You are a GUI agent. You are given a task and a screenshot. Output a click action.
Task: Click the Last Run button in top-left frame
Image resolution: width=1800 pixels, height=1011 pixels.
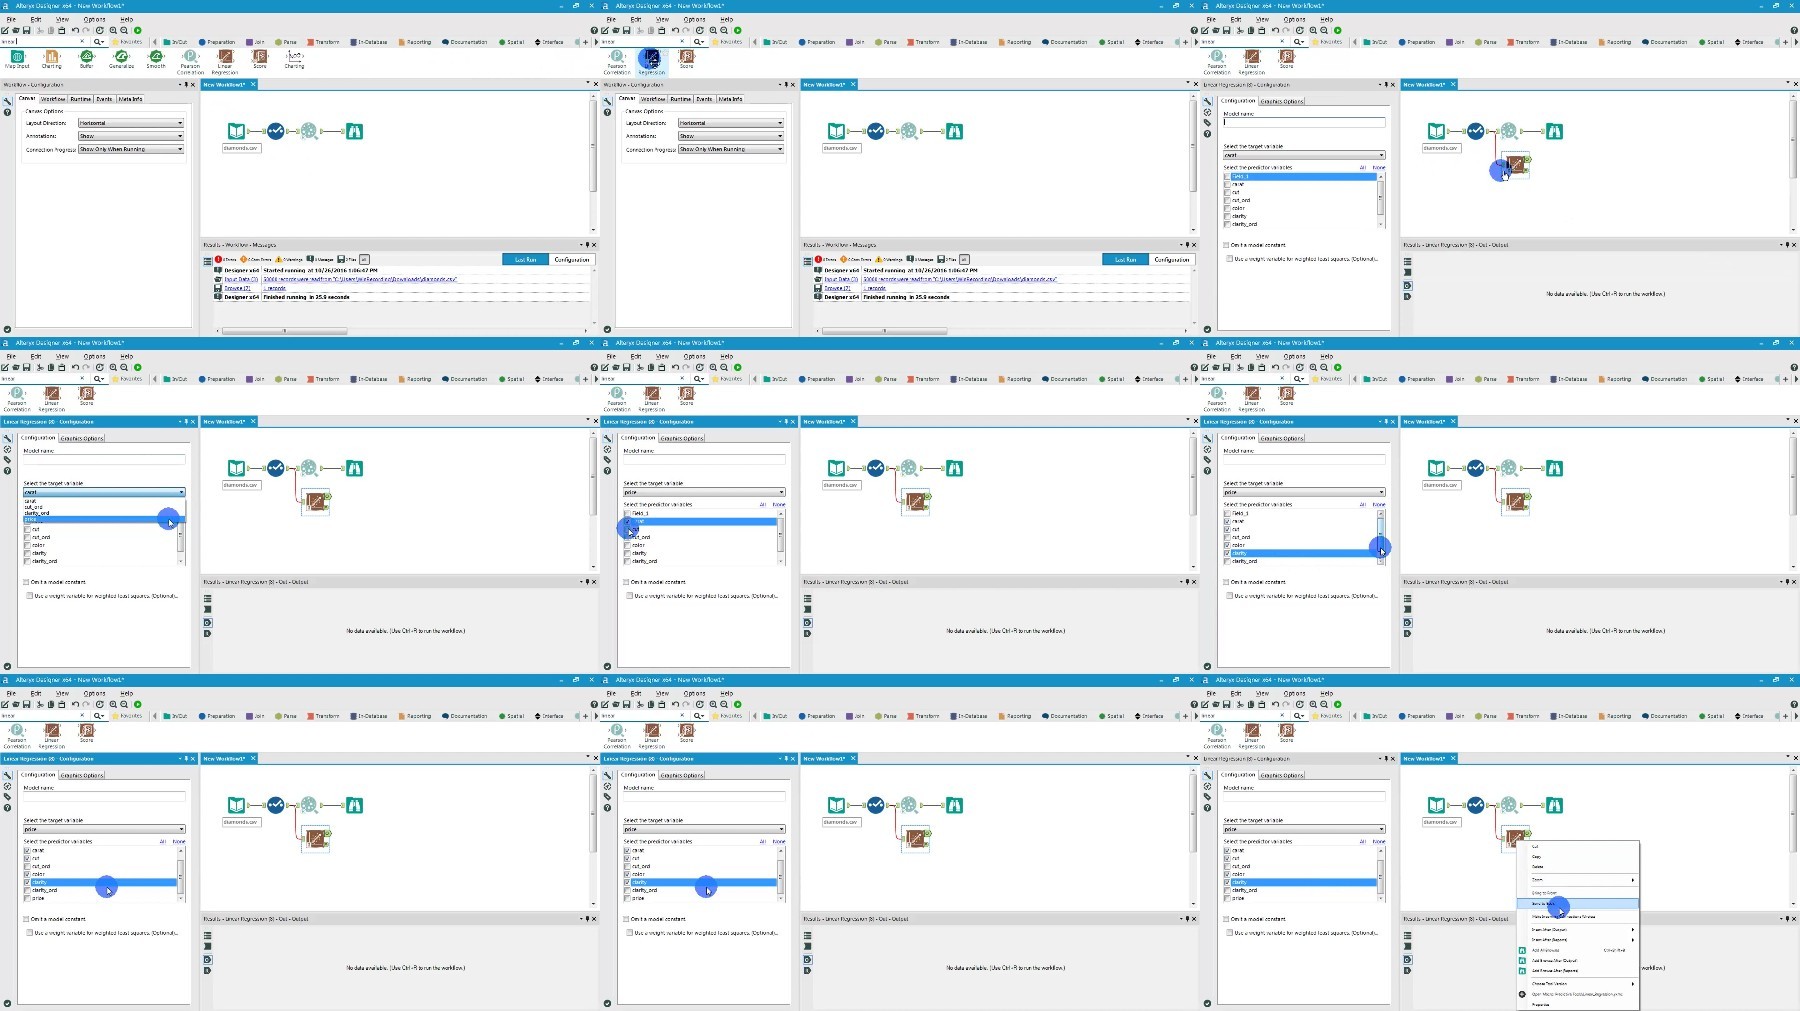point(525,259)
